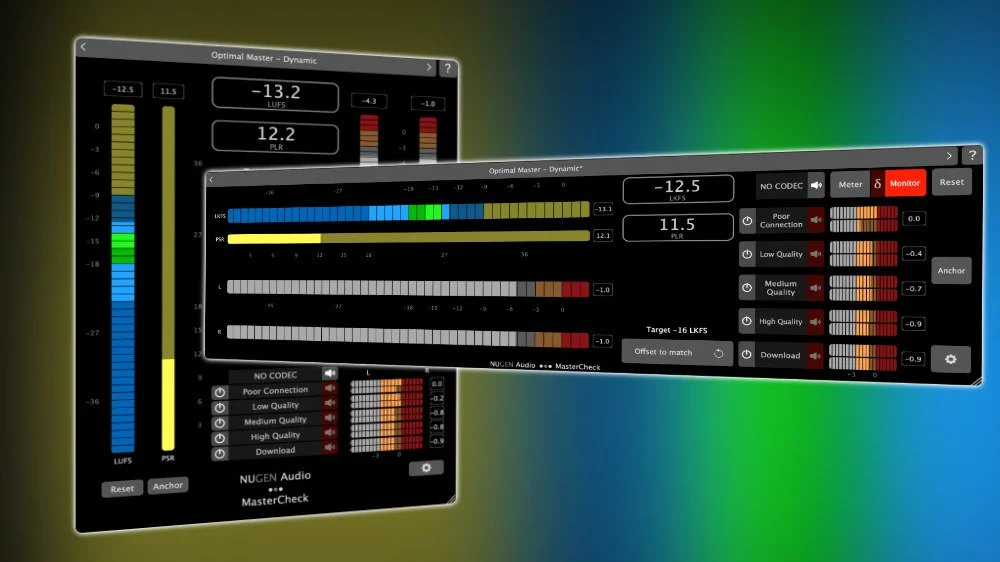Toggle Download power in vertical window
This screenshot has height=562, width=1000.
220,454
